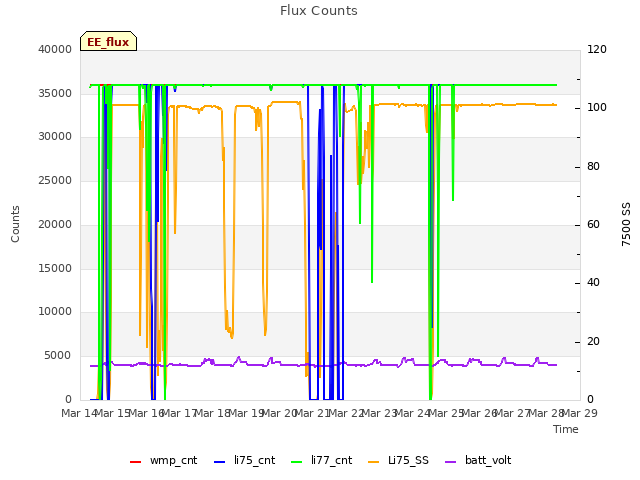640x480 pixels.
Task: Click the green li77_cnt legend swatch
Action: pos(296,462)
